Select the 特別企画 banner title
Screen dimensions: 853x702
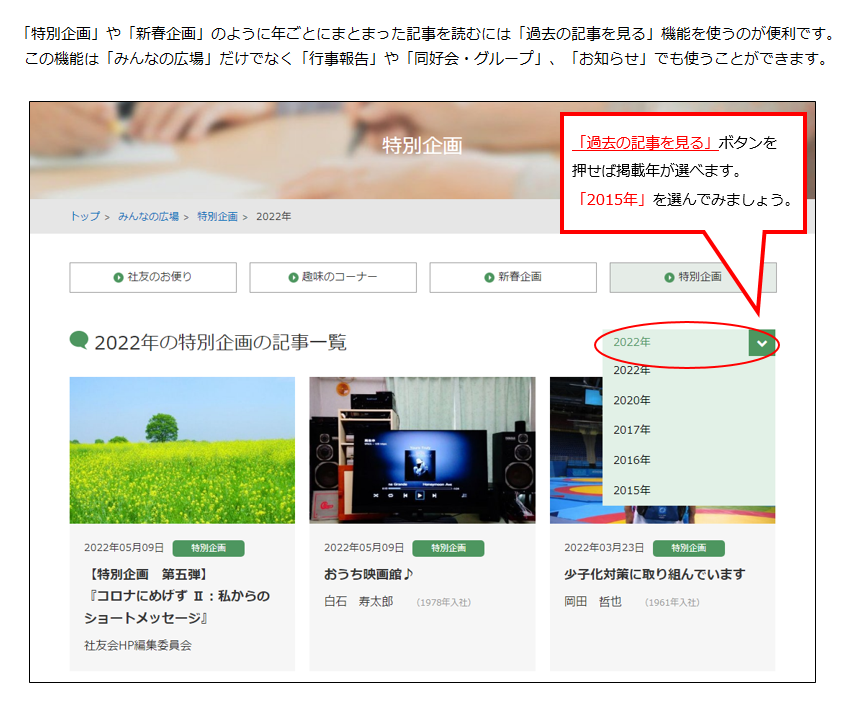click(x=422, y=146)
